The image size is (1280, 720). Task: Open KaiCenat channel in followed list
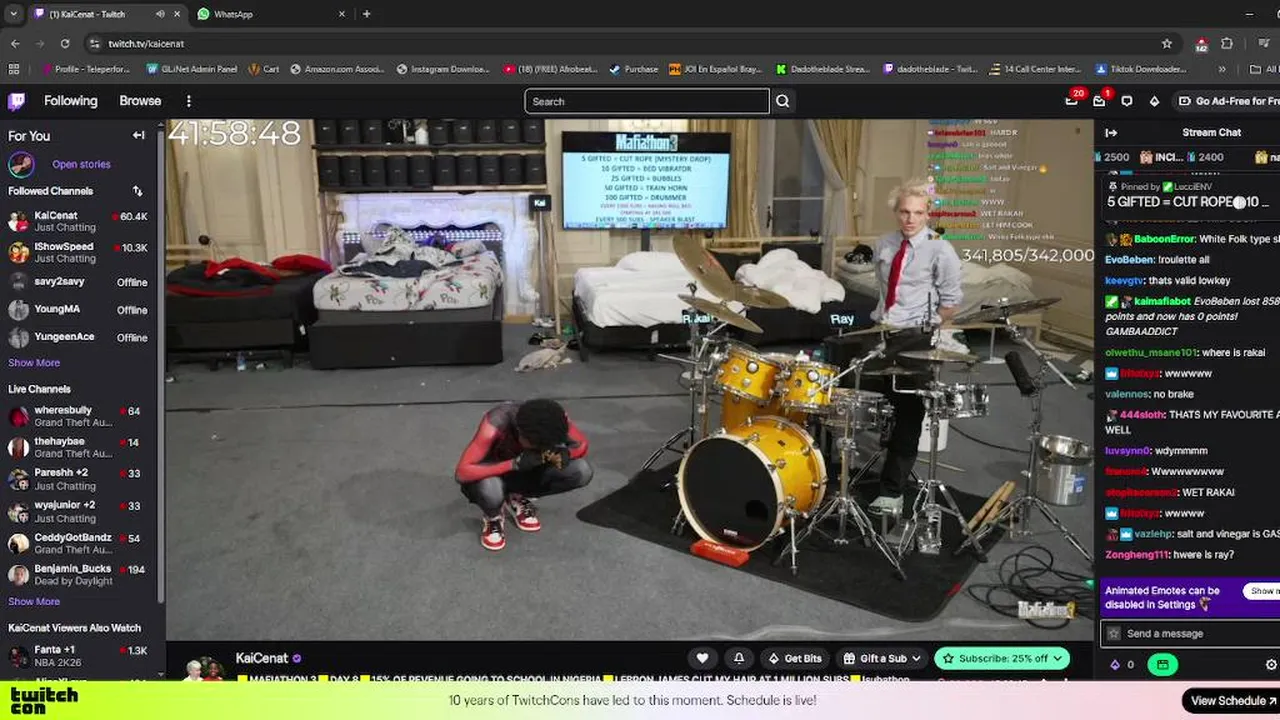tap(78, 221)
